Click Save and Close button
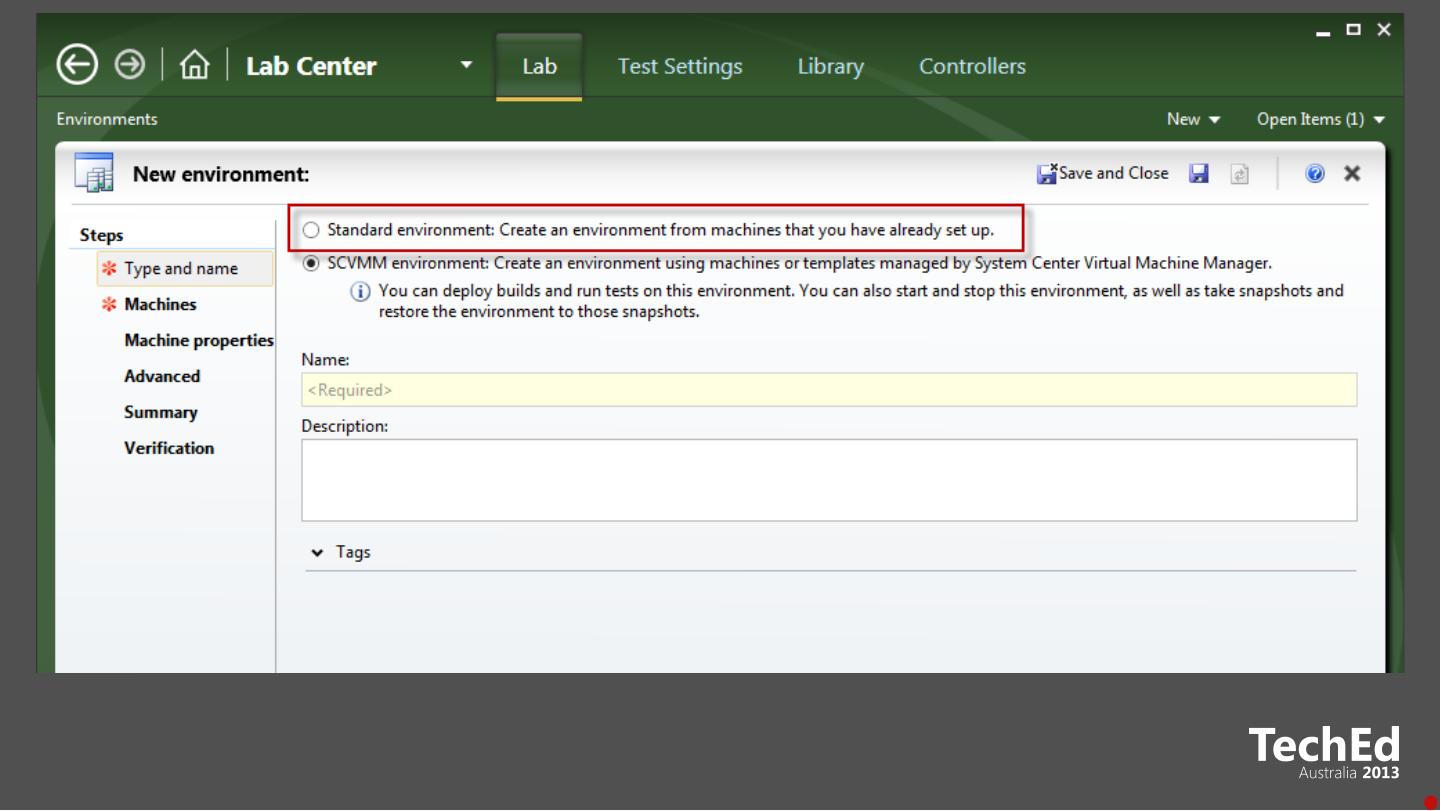The width and height of the screenshot is (1441, 811). (1103, 174)
